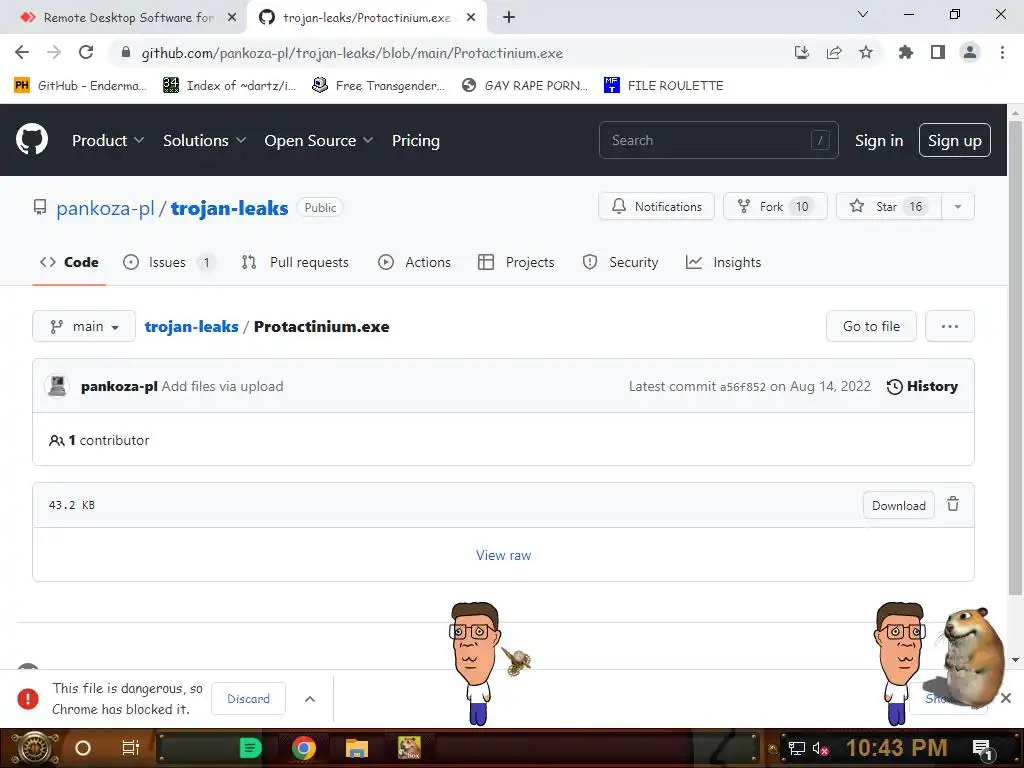Screen dimensions: 1024x768
Task: Click the Notifications button
Action: click(656, 206)
